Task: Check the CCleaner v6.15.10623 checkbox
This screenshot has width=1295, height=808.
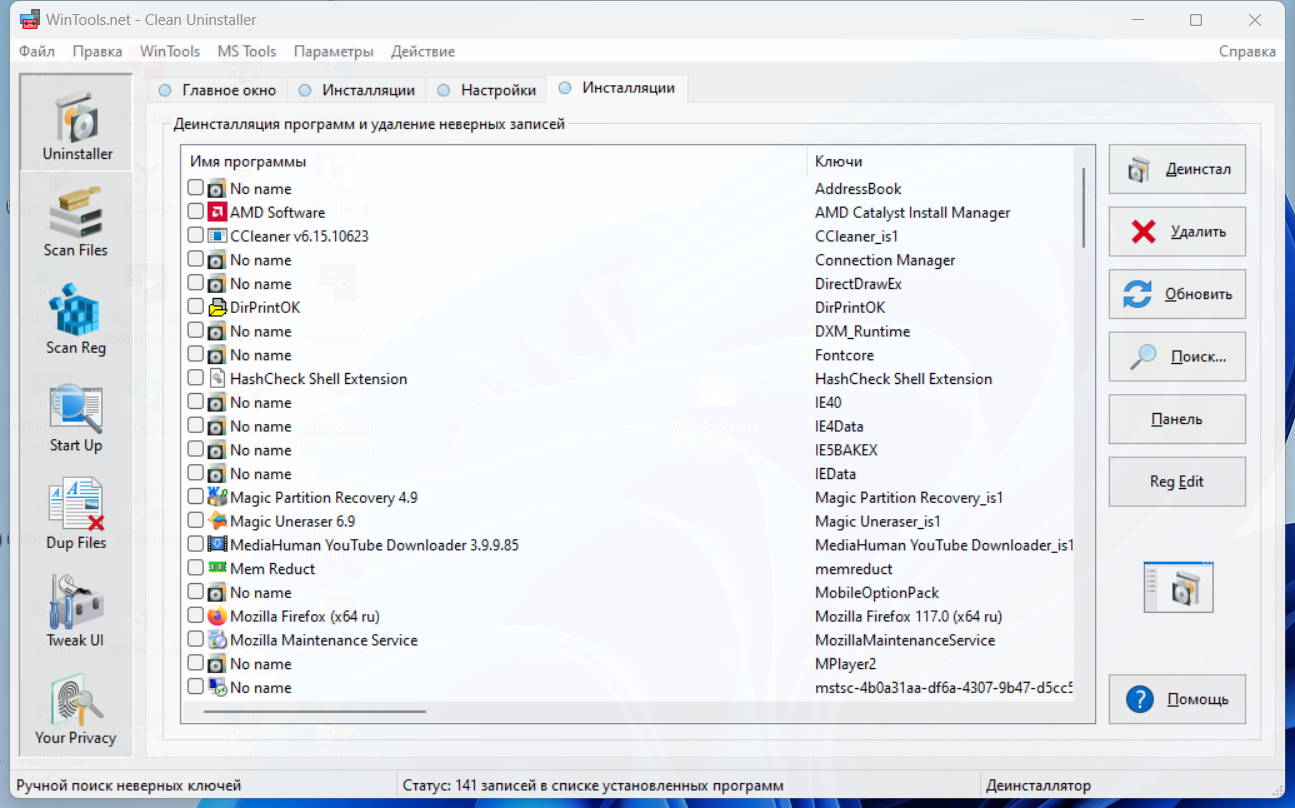Action: tap(195, 236)
